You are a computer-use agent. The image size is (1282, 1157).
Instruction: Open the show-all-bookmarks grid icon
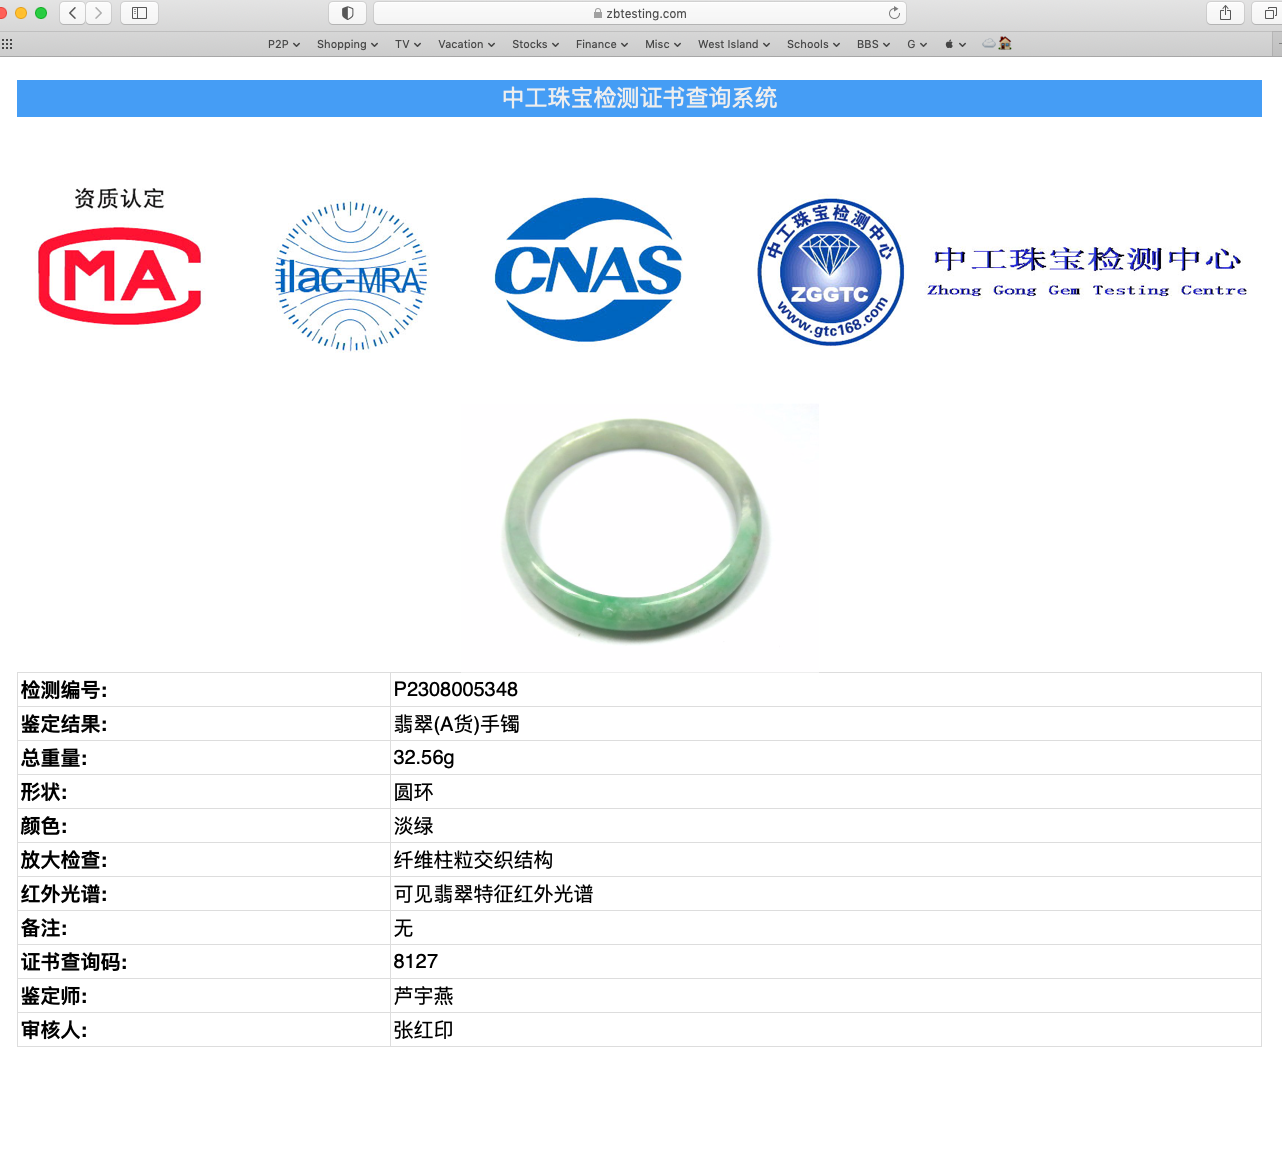coord(7,44)
